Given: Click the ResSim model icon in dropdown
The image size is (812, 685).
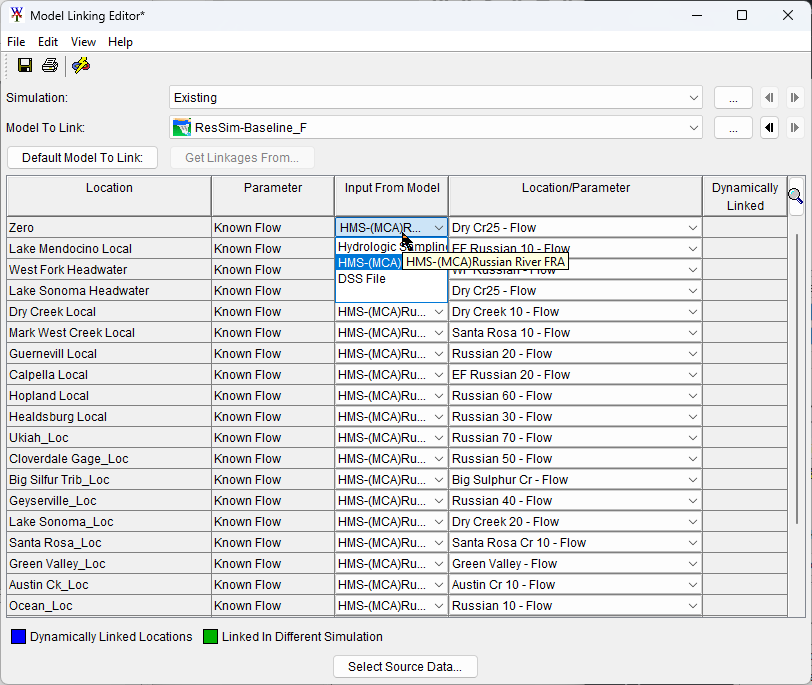Looking at the screenshot, I should (182, 128).
